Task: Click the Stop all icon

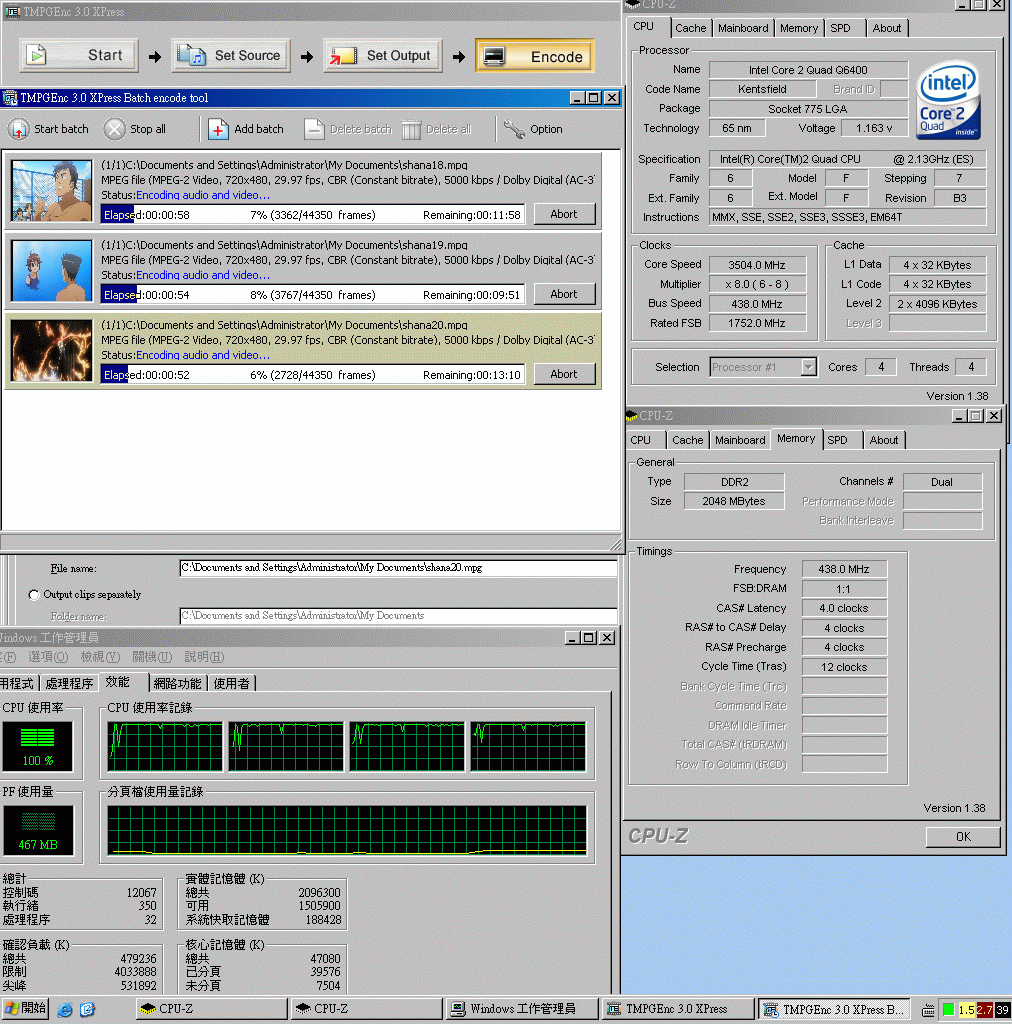Action: click(x=114, y=129)
